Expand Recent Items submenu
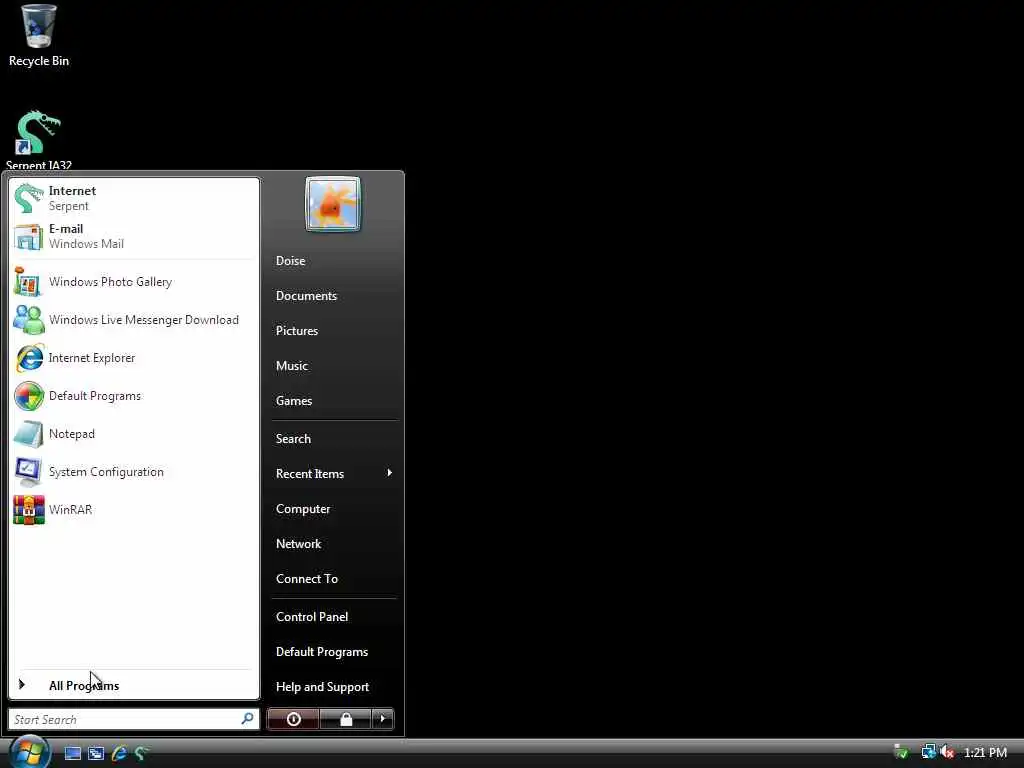The image size is (1024, 768). click(334, 473)
